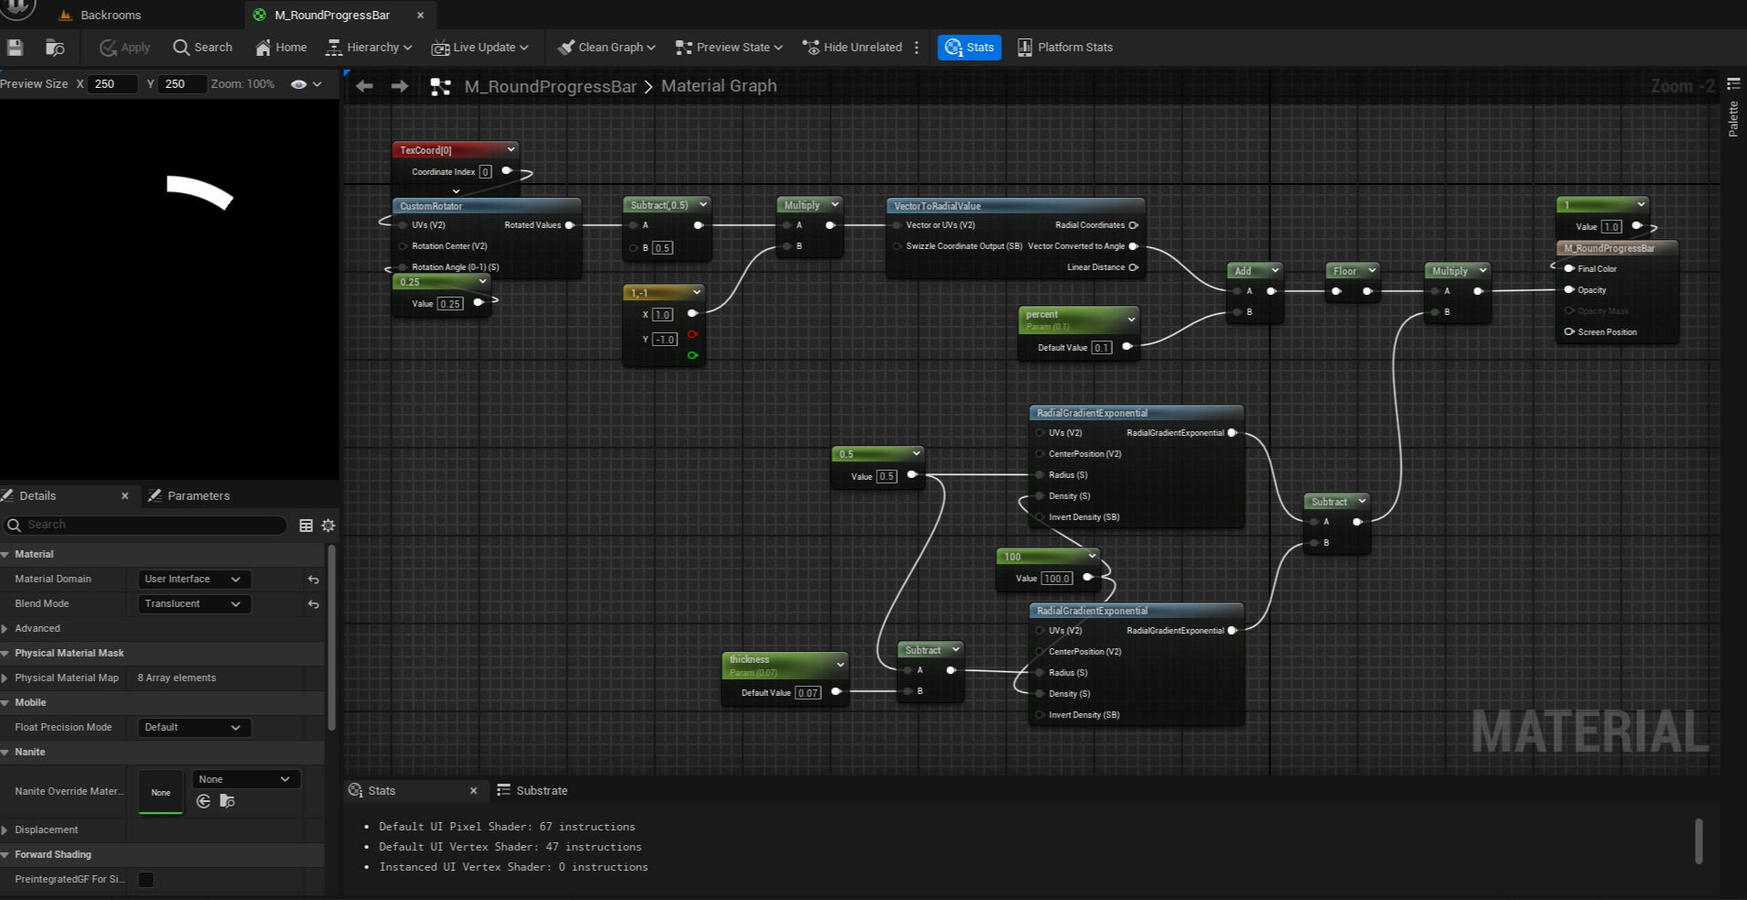Click the Hide Unrelated button

852,47
